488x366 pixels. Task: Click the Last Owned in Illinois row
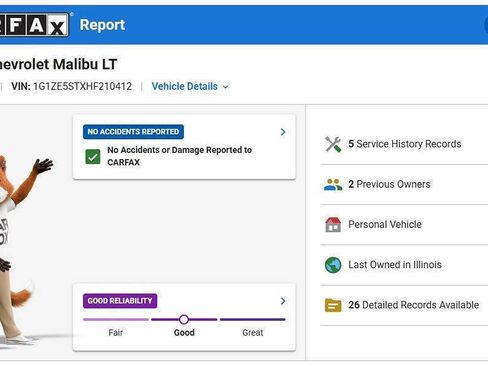(404, 265)
